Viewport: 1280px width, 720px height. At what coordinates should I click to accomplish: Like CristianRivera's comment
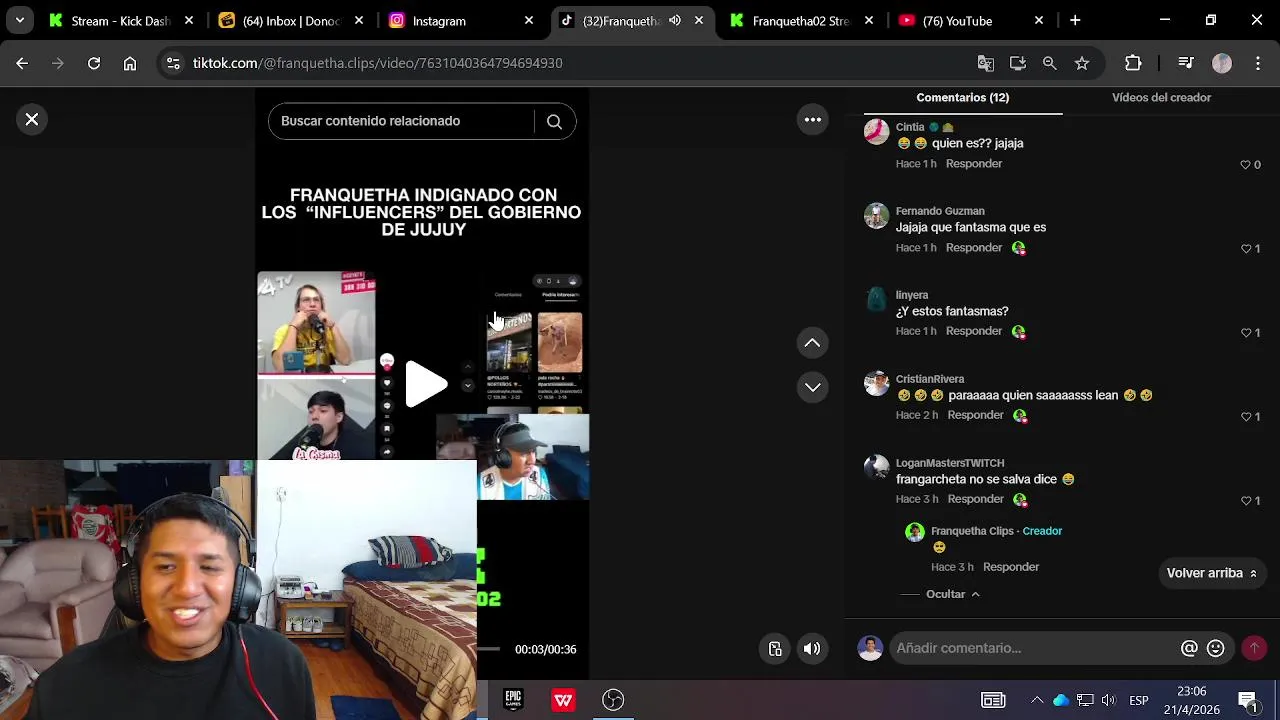[1246, 416]
